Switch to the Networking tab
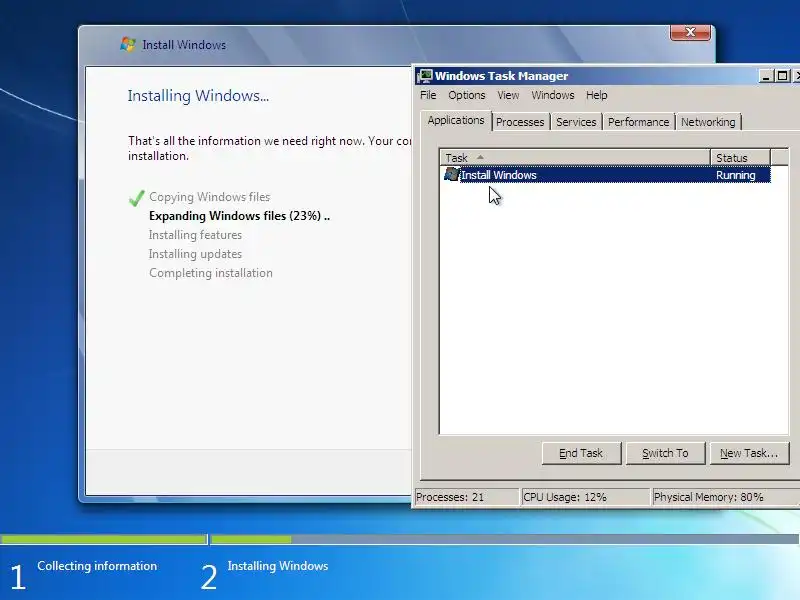The height and width of the screenshot is (600, 800). coord(708,122)
